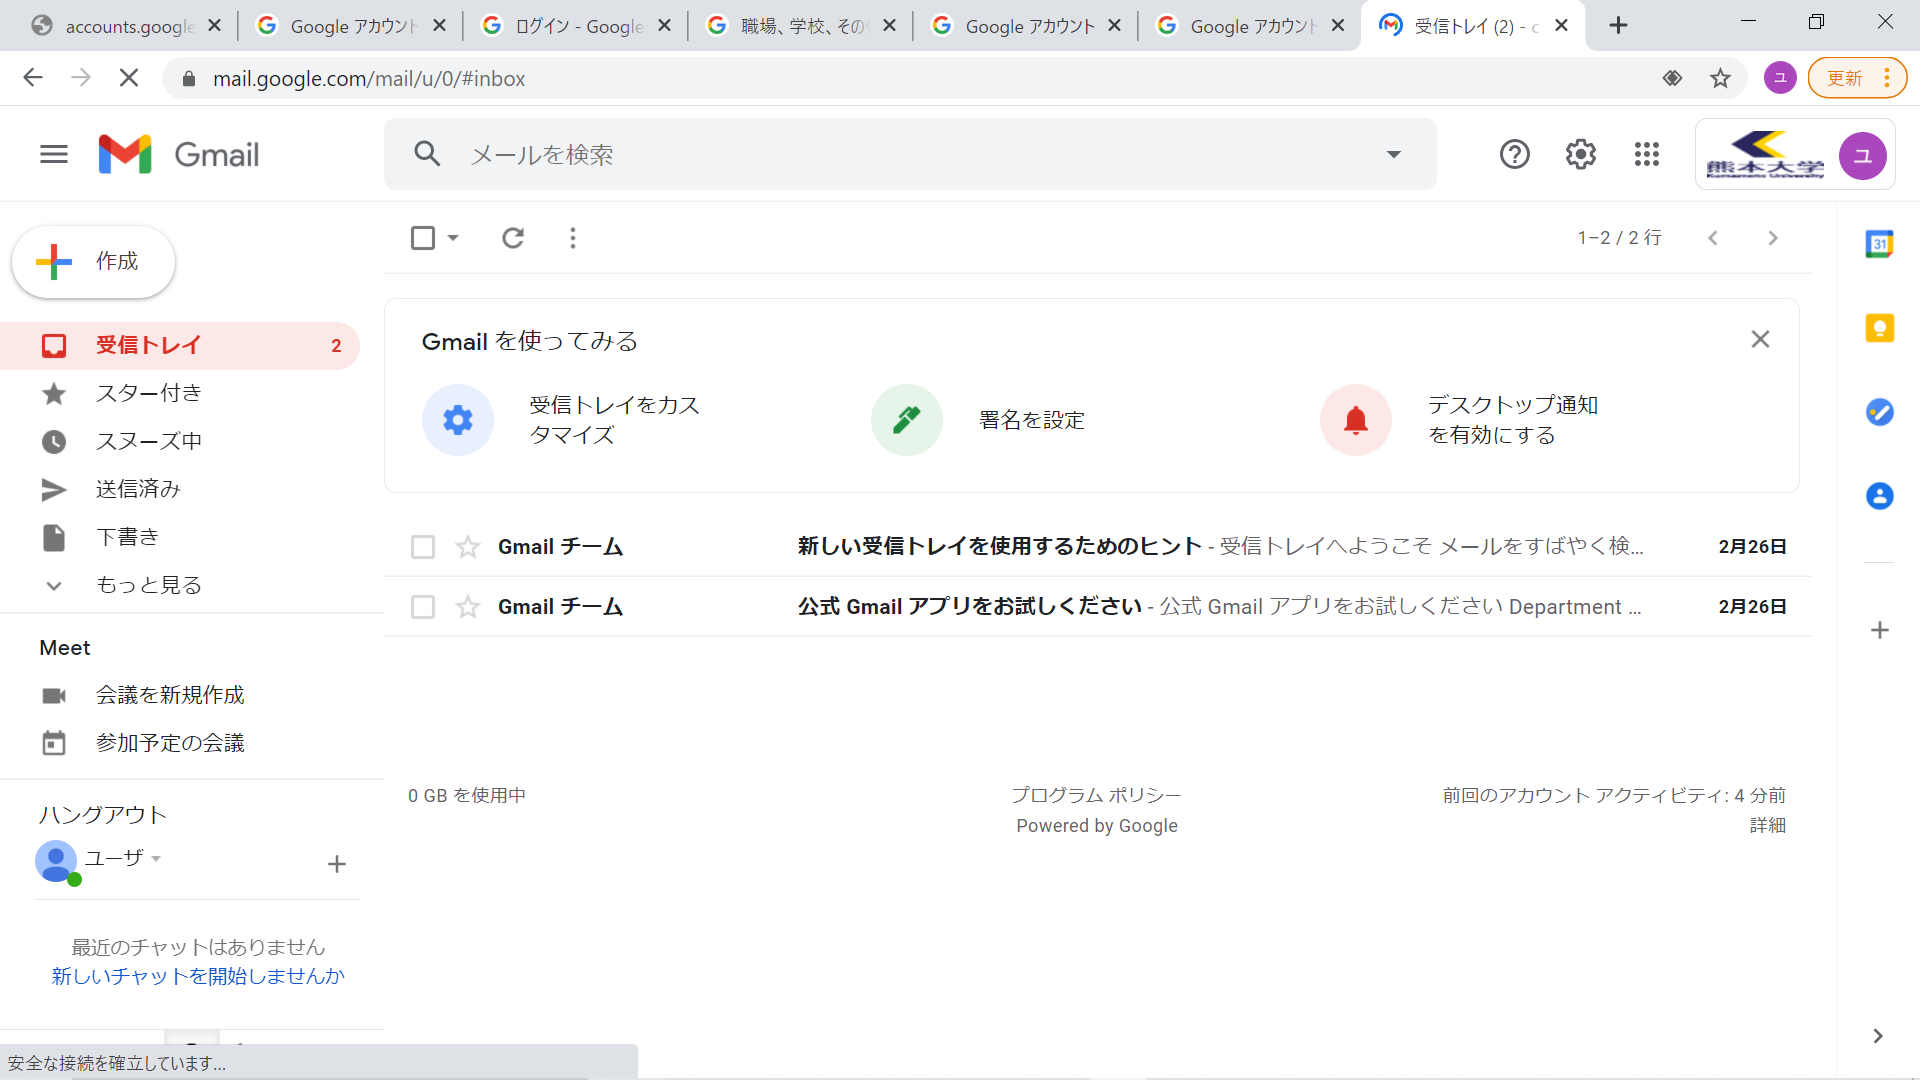Stop page loading X button

tap(129, 78)
